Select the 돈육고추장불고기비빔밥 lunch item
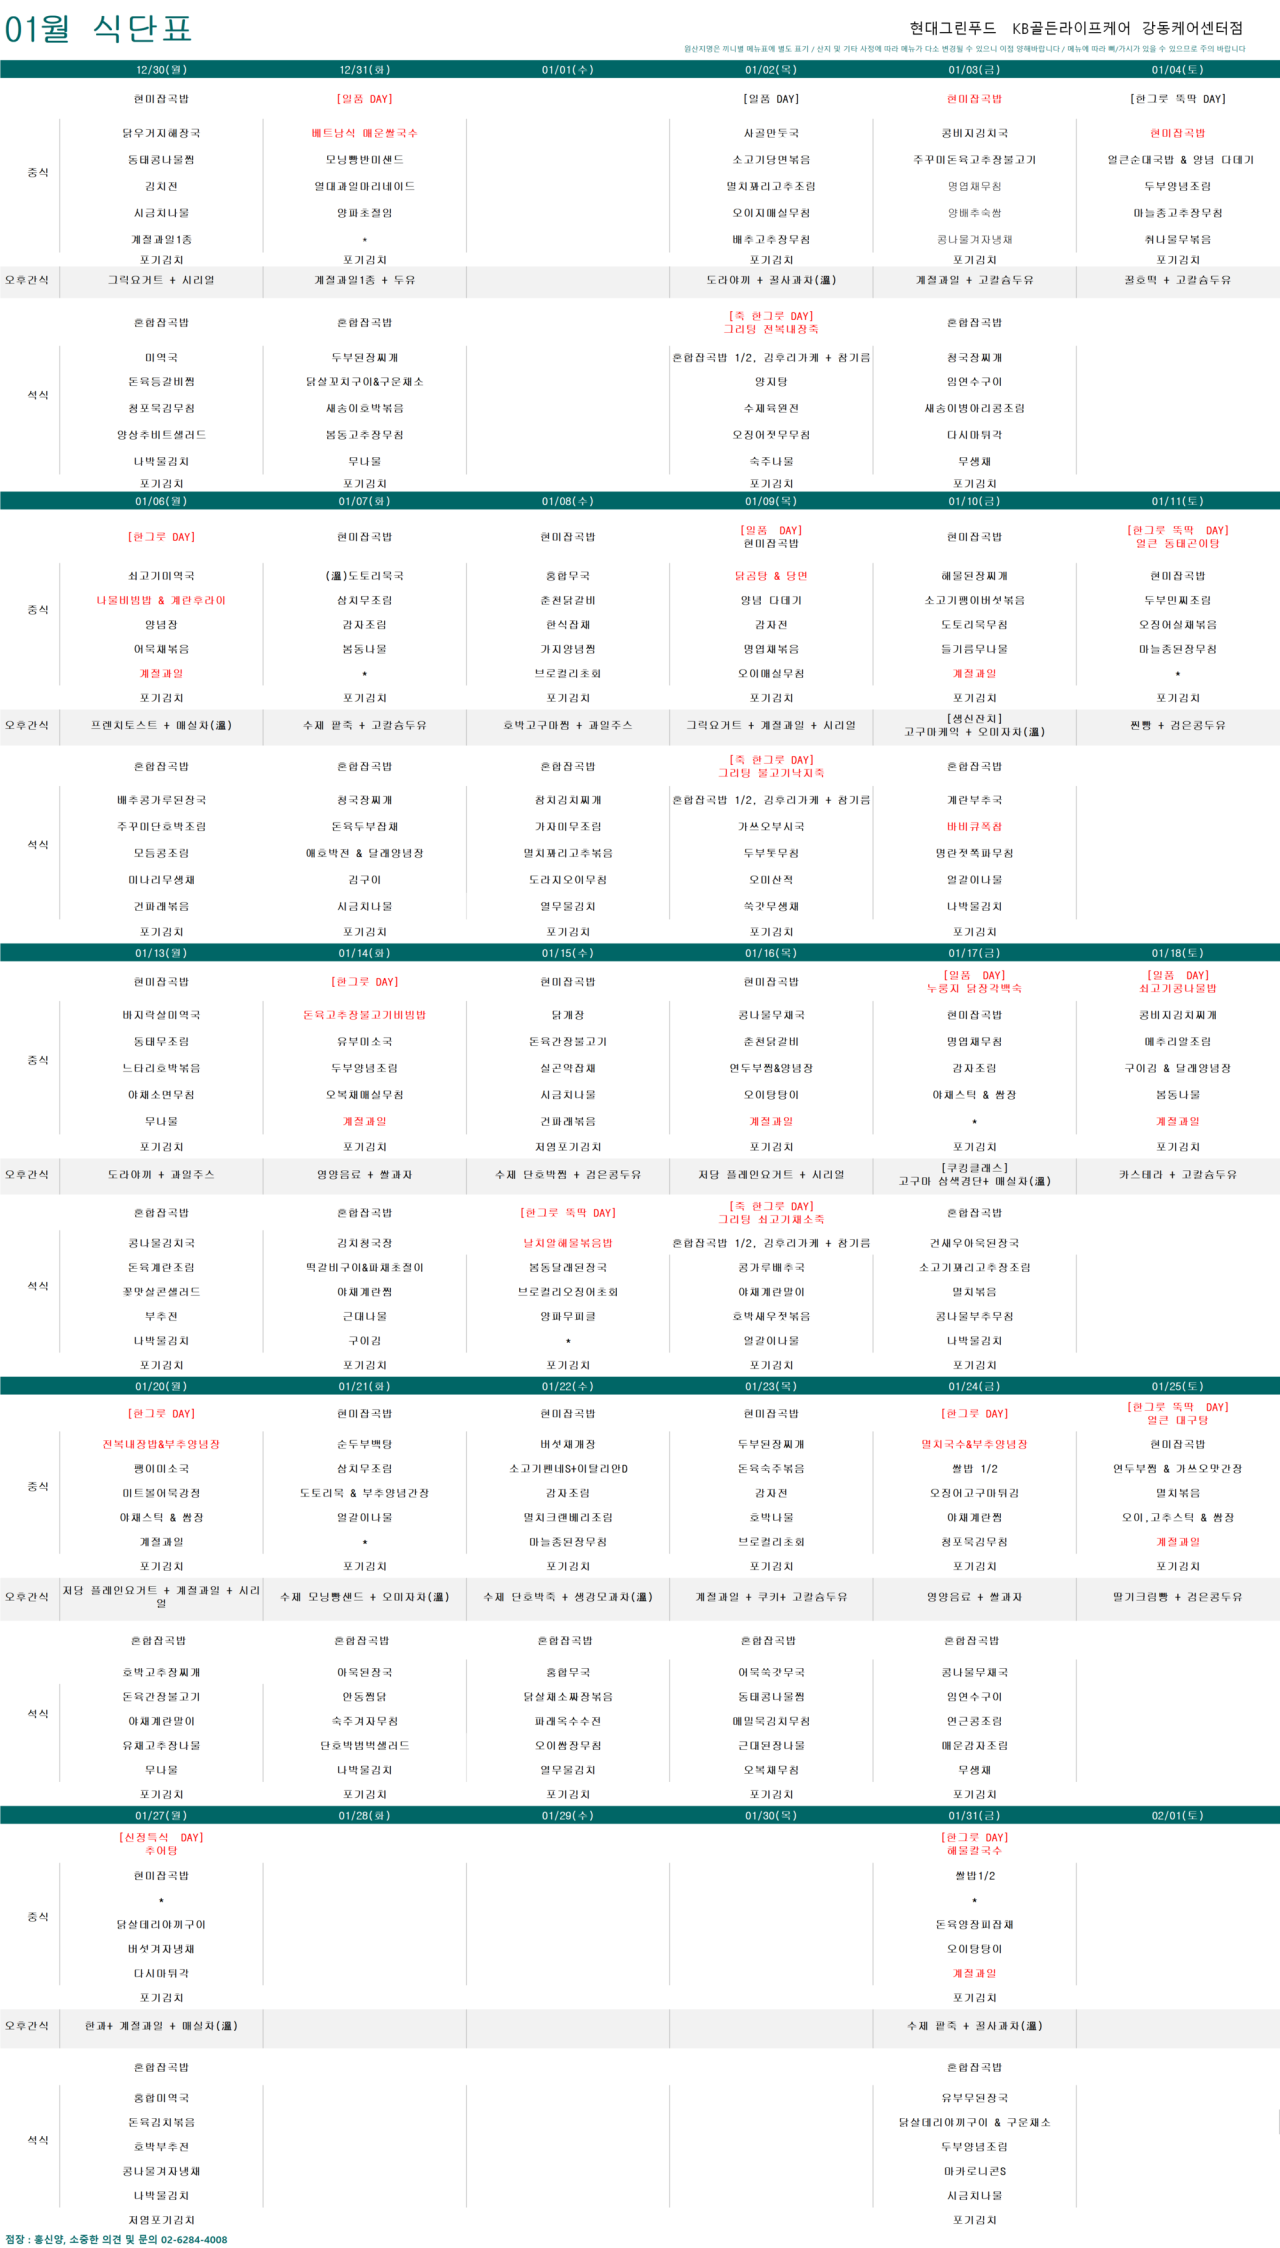The image size is (1280, 2248). pos(364,1015)
